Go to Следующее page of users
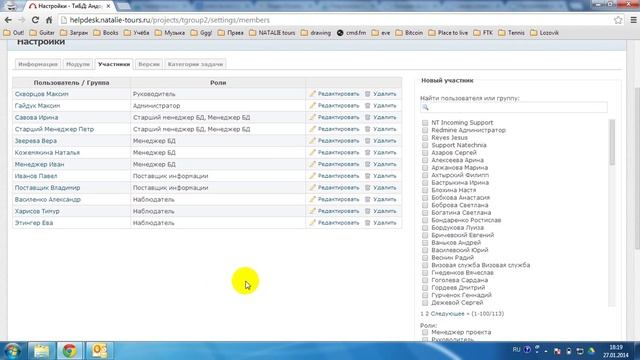Image resolution: width=640 pixels, height=360 pixels. [x=448, y=314]
